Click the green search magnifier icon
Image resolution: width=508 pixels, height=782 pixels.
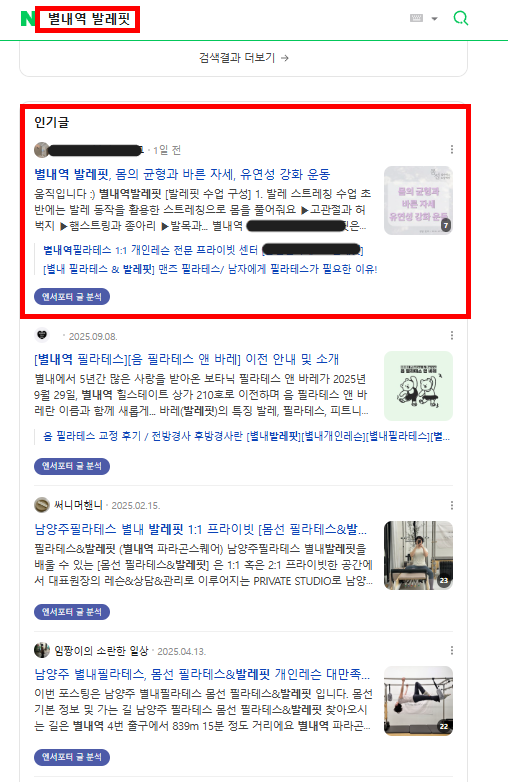[461, 18]
